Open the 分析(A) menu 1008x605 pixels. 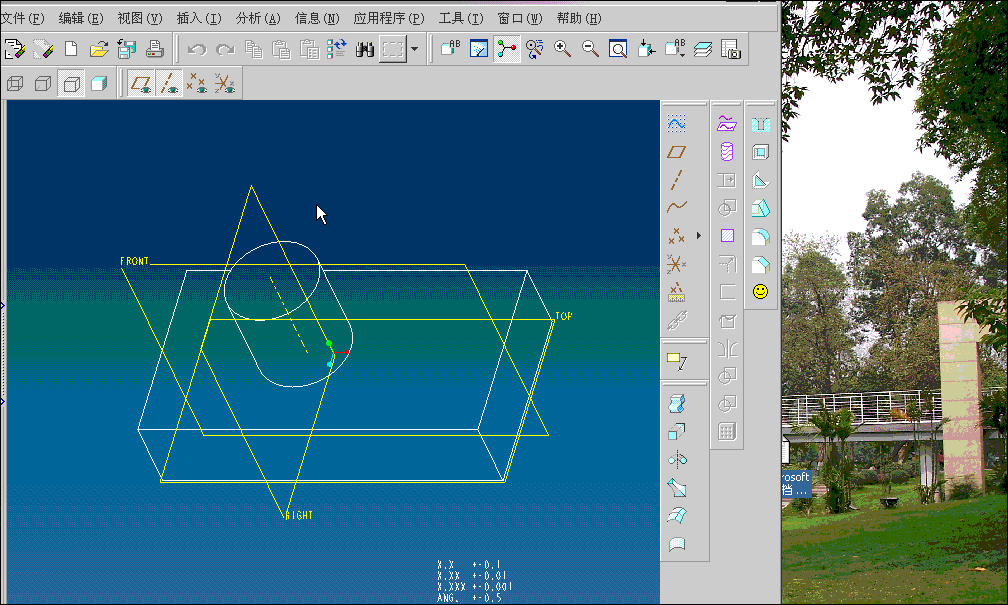pos(257,18)
